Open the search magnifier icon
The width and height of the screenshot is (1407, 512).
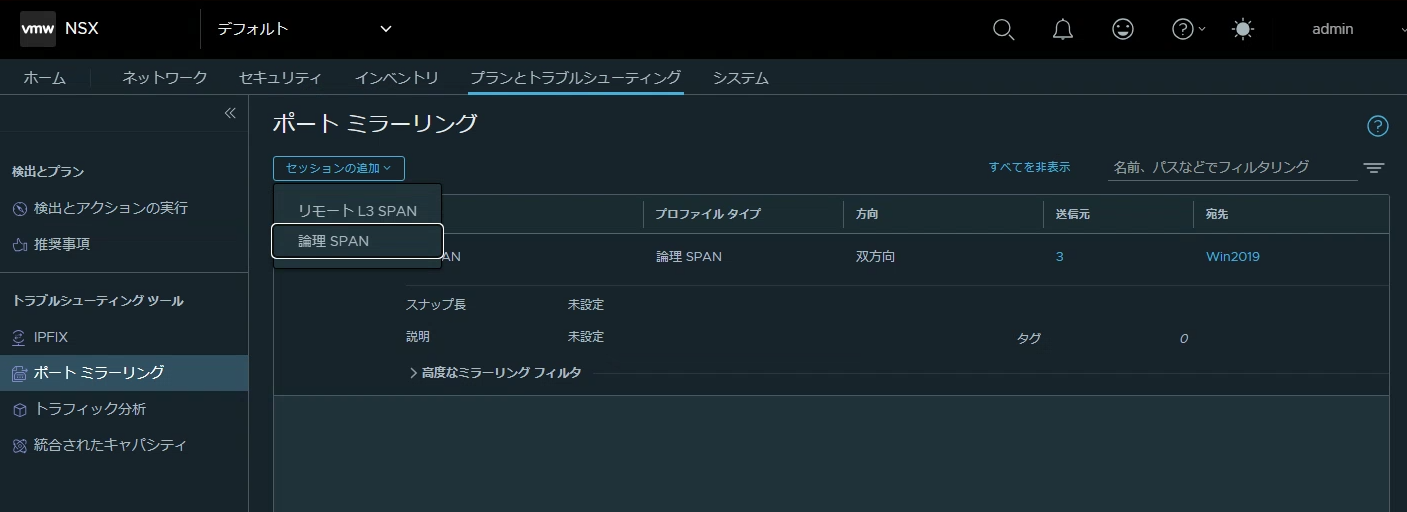[x=1003, y=29]
